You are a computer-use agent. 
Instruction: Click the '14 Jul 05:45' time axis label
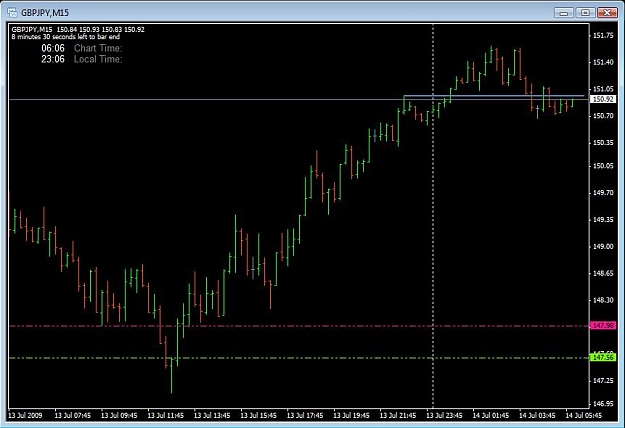(584, 415)
